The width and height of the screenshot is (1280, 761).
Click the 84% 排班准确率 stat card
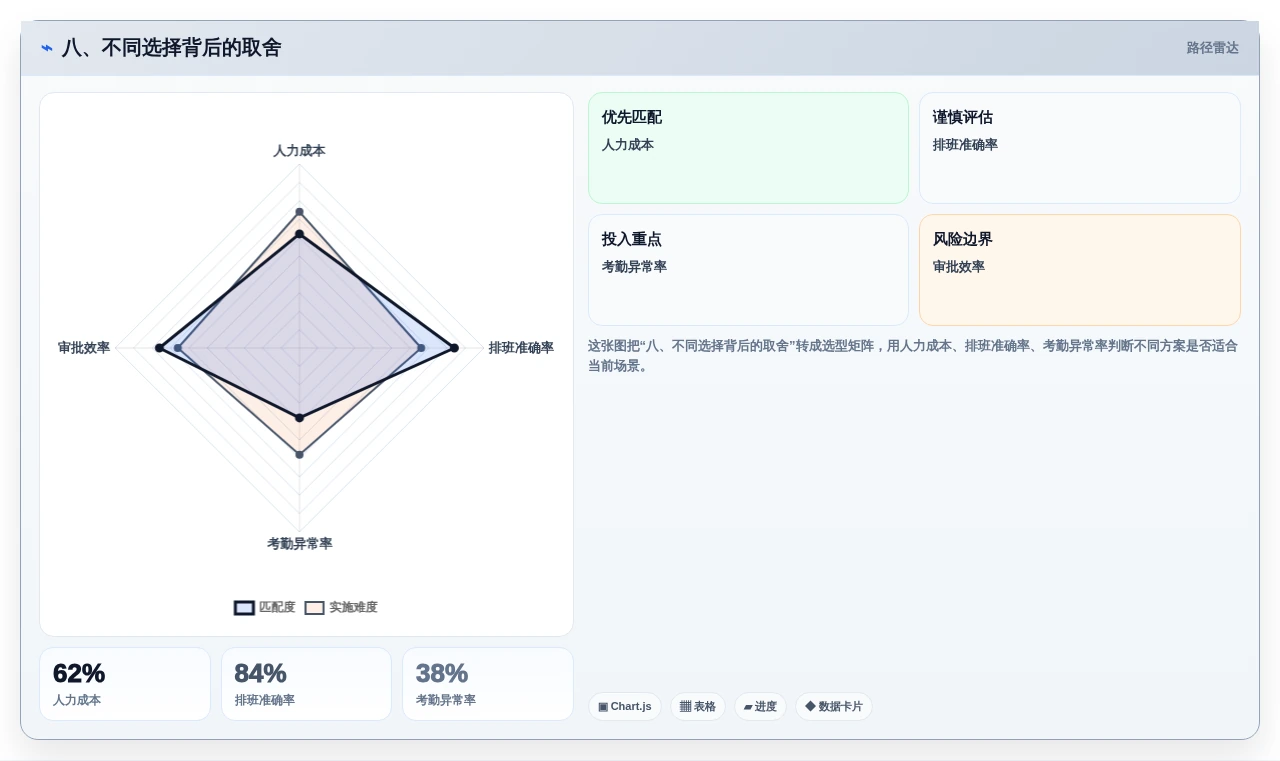(x=306, y=684)
